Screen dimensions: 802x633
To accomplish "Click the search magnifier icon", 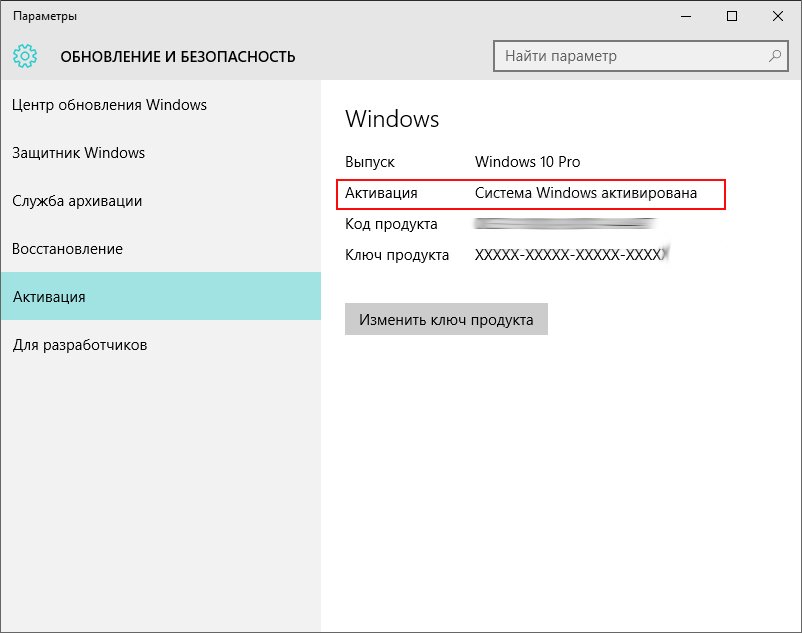I will tap(774, 56).
